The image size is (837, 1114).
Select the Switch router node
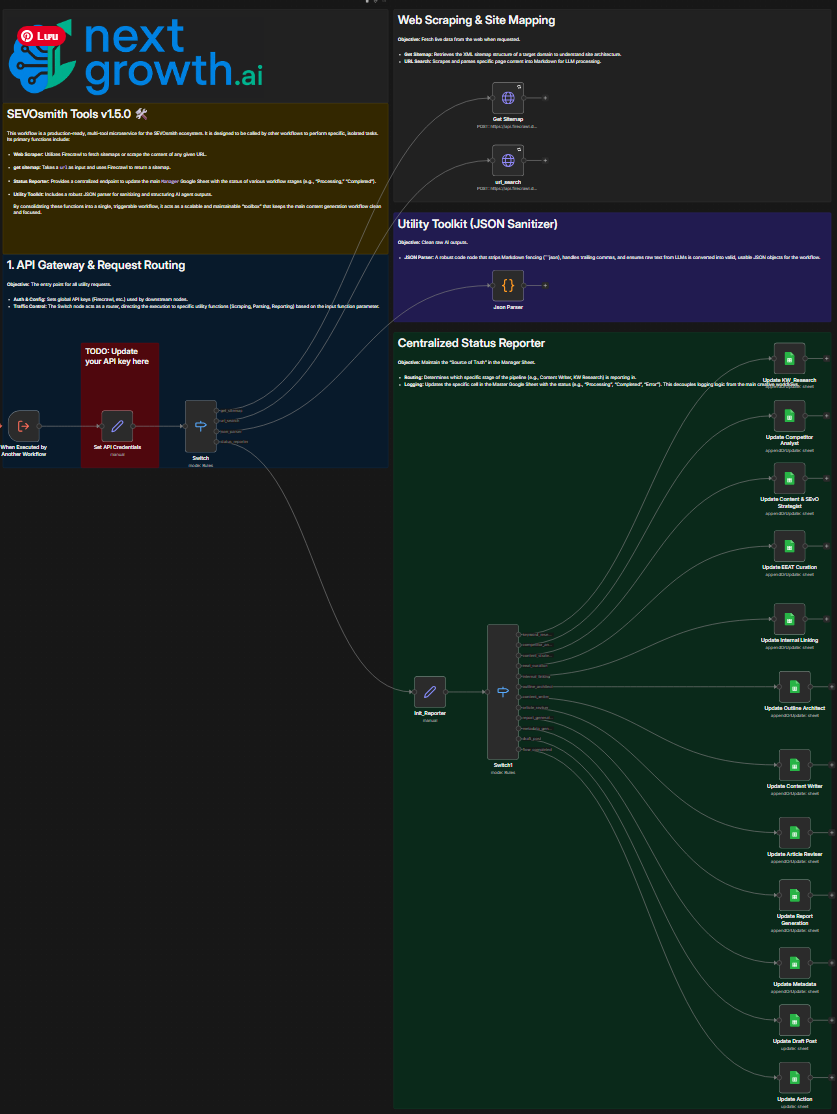pyautogui.click(x=200, y=426)
